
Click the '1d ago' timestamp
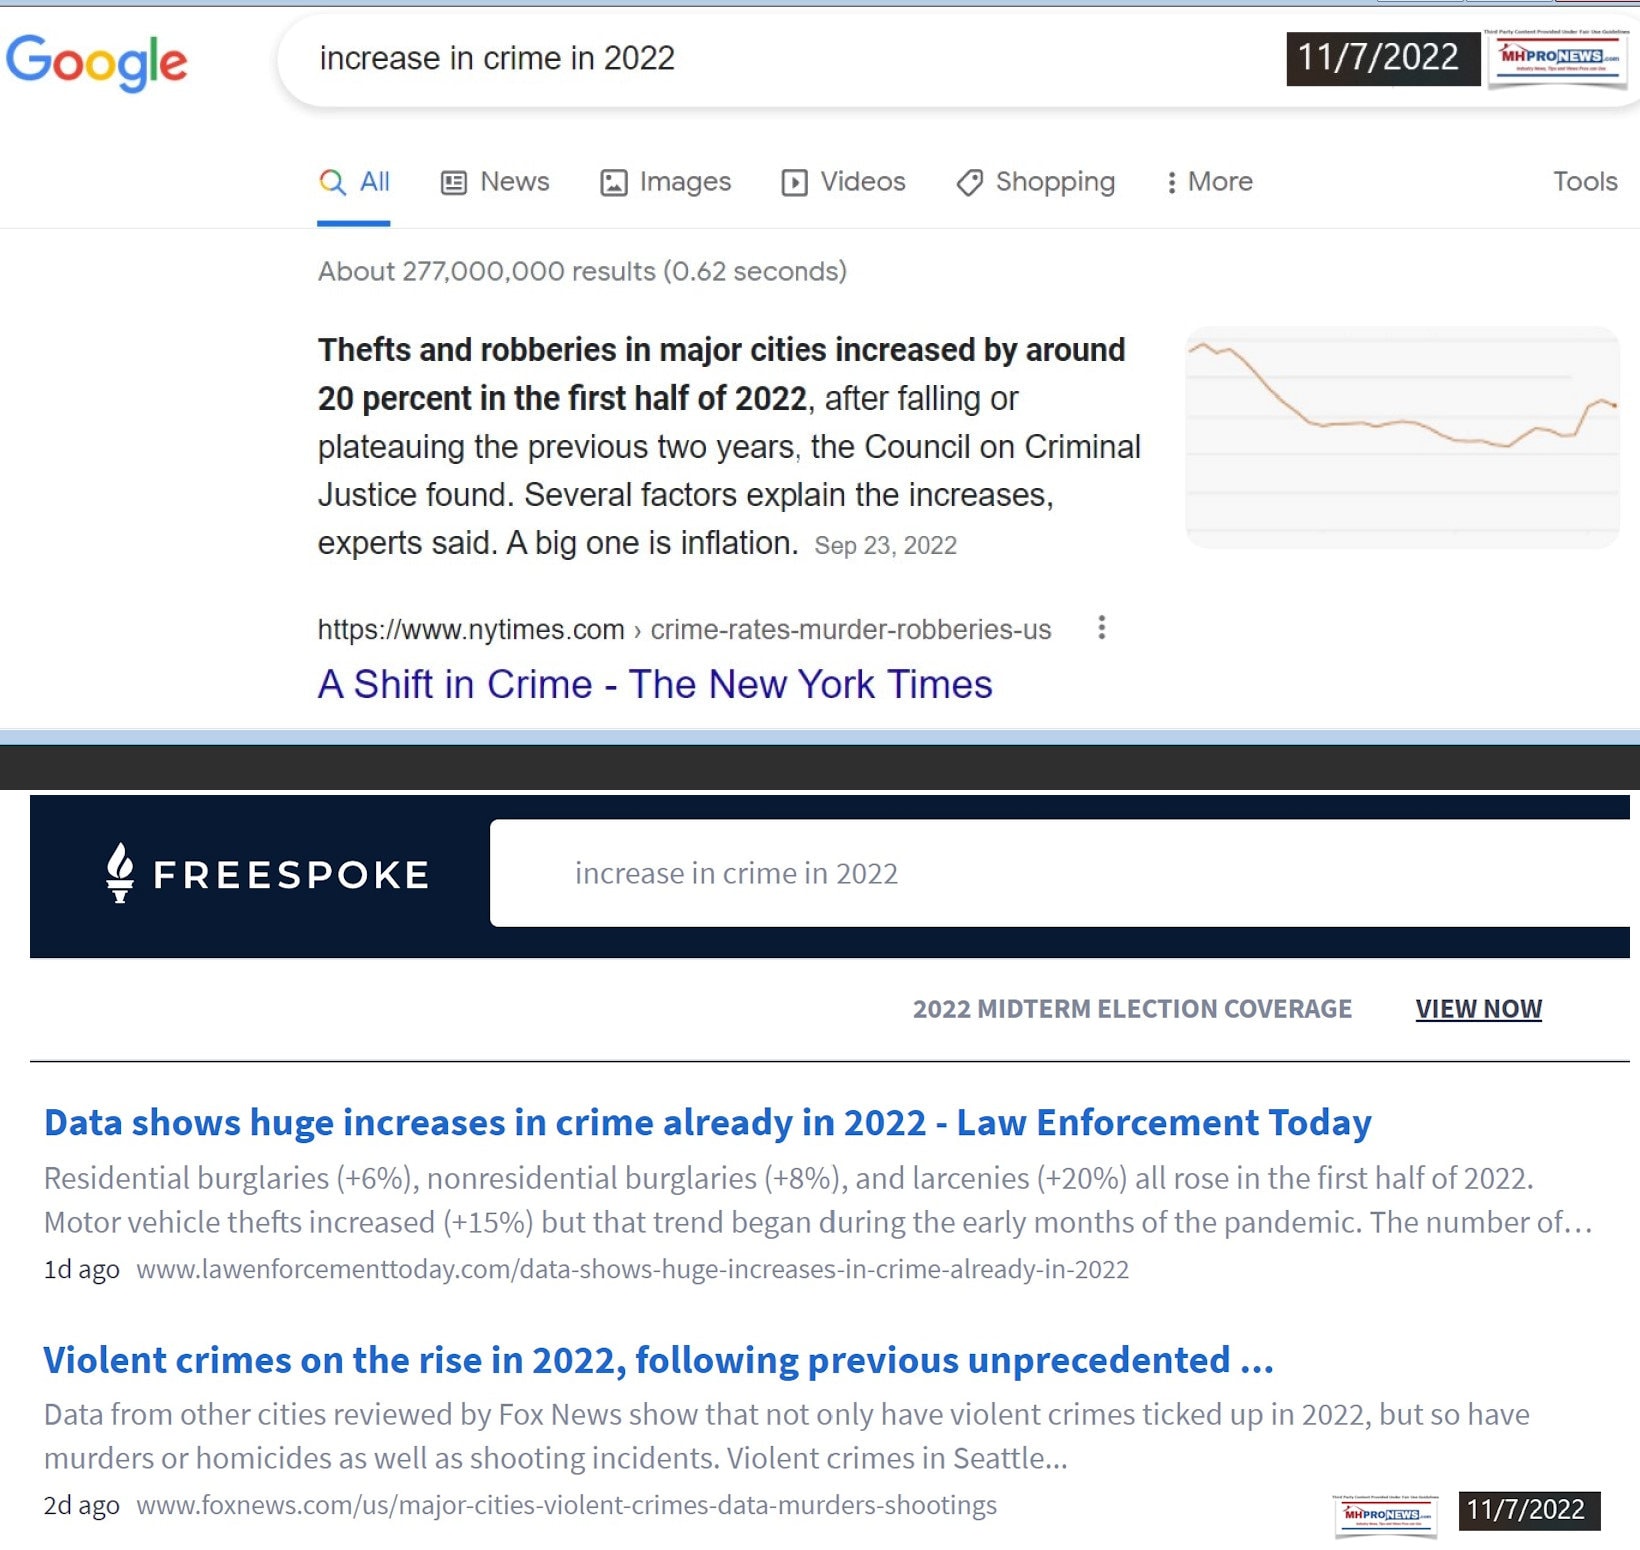click(81, 1270)
